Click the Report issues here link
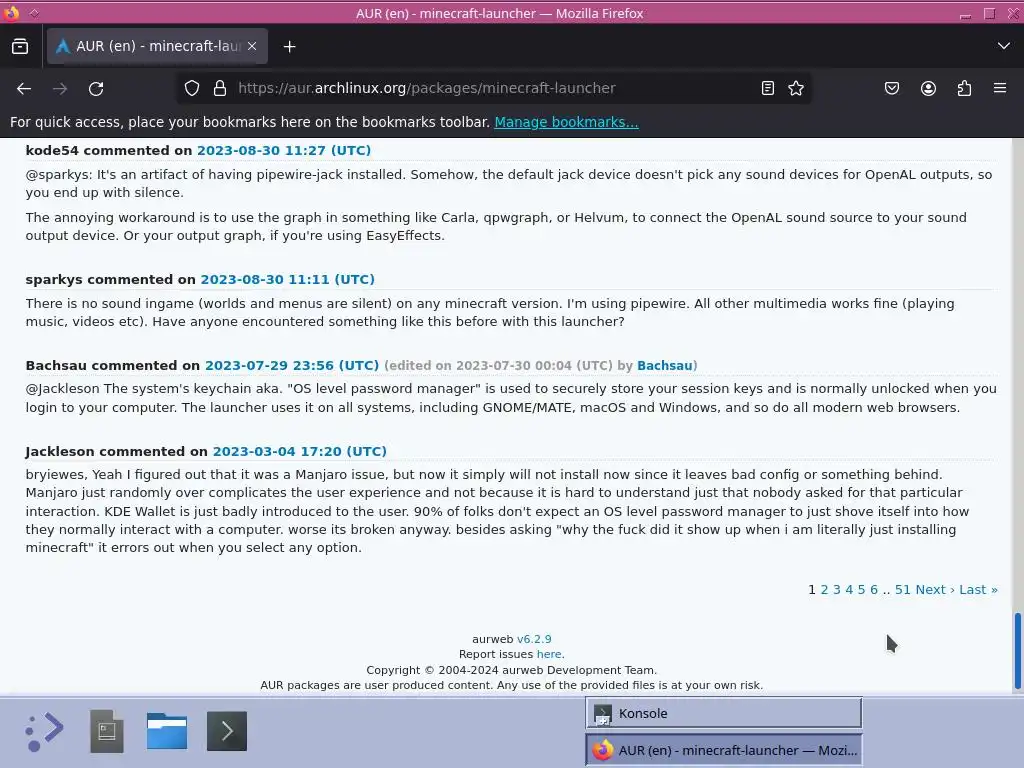The width and height of the screenshot is (1024, 768). pyautogui.click(x=549, y=654)
